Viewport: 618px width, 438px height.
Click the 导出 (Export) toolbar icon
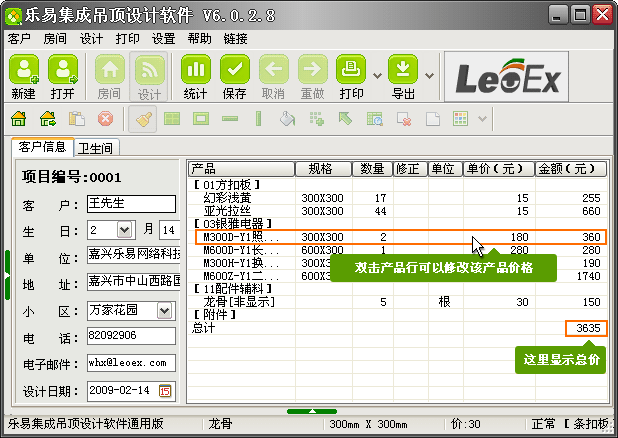pyautogui.click(x=403, y=77)
